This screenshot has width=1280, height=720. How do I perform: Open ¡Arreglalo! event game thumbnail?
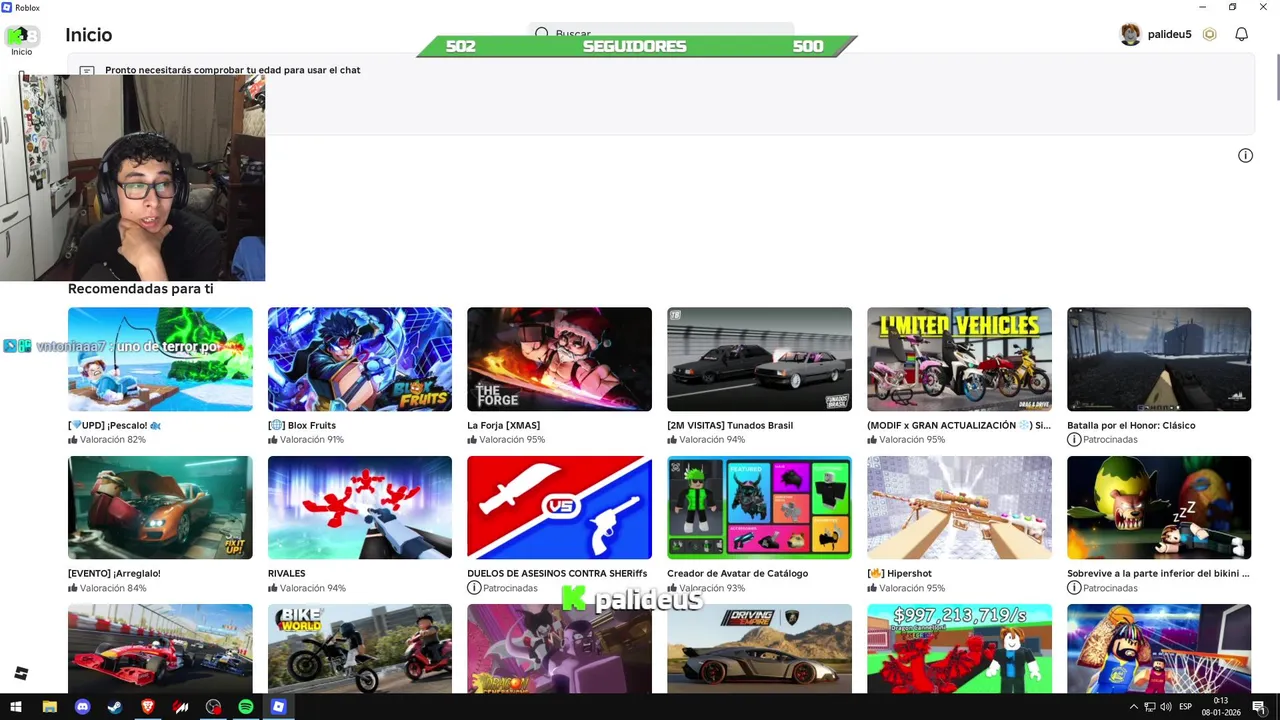[x=160, y=508]
